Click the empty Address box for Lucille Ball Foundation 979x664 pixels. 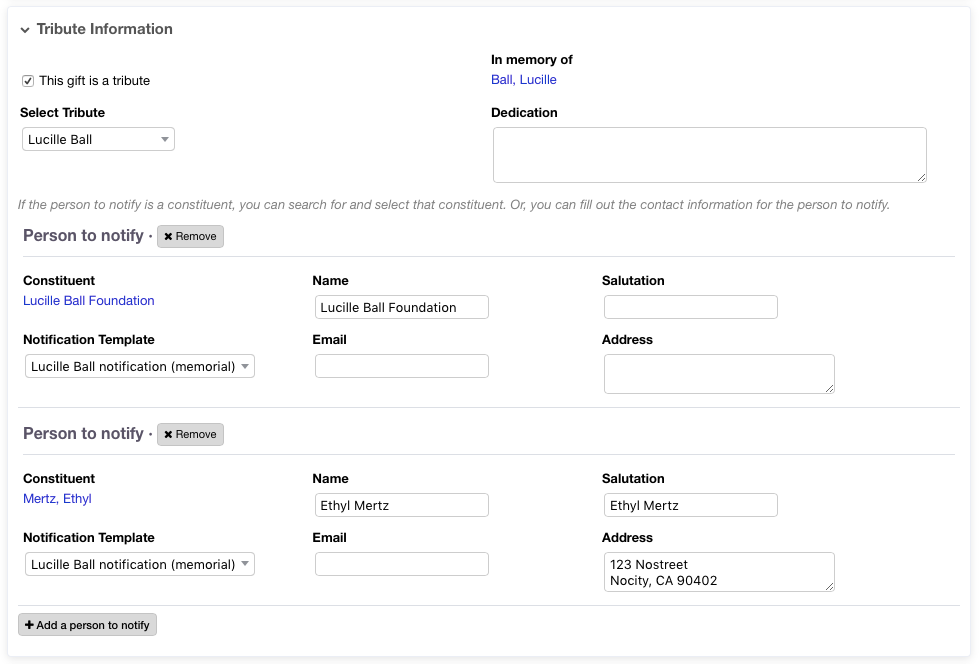[x=719, y=374]
